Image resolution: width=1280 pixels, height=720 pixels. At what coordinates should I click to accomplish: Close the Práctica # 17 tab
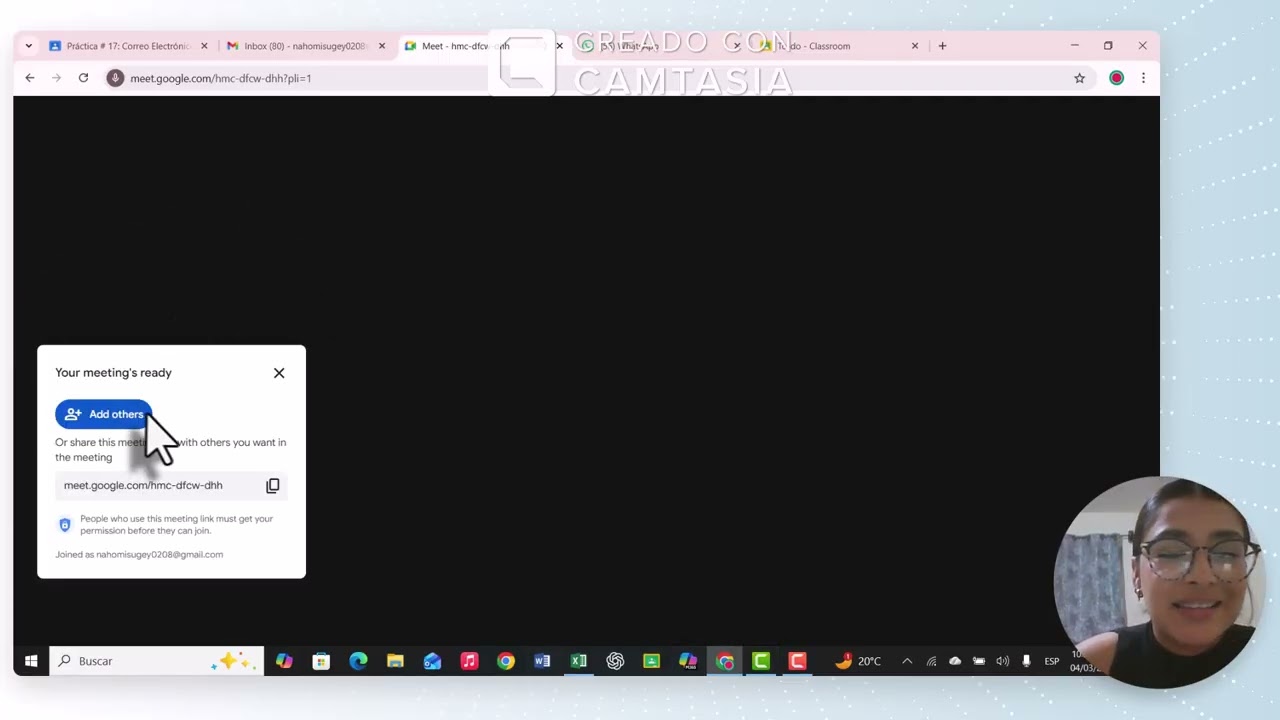204,46
